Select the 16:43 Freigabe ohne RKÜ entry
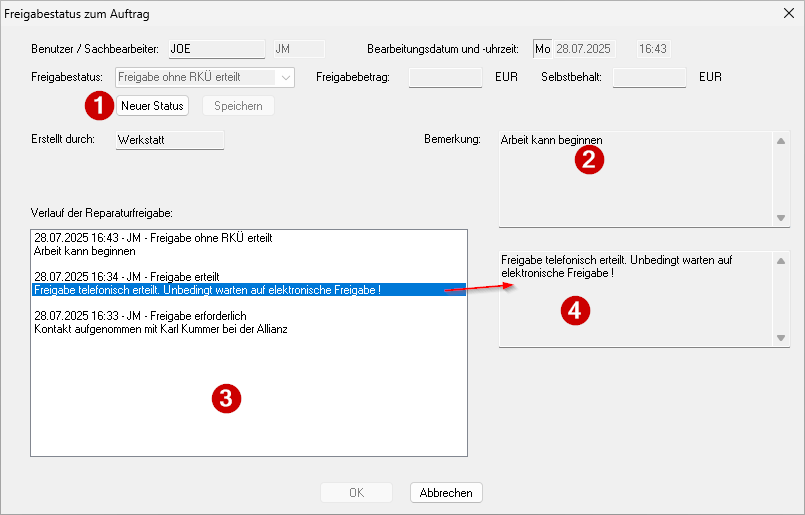805x515 pixels. pos(153,238)
